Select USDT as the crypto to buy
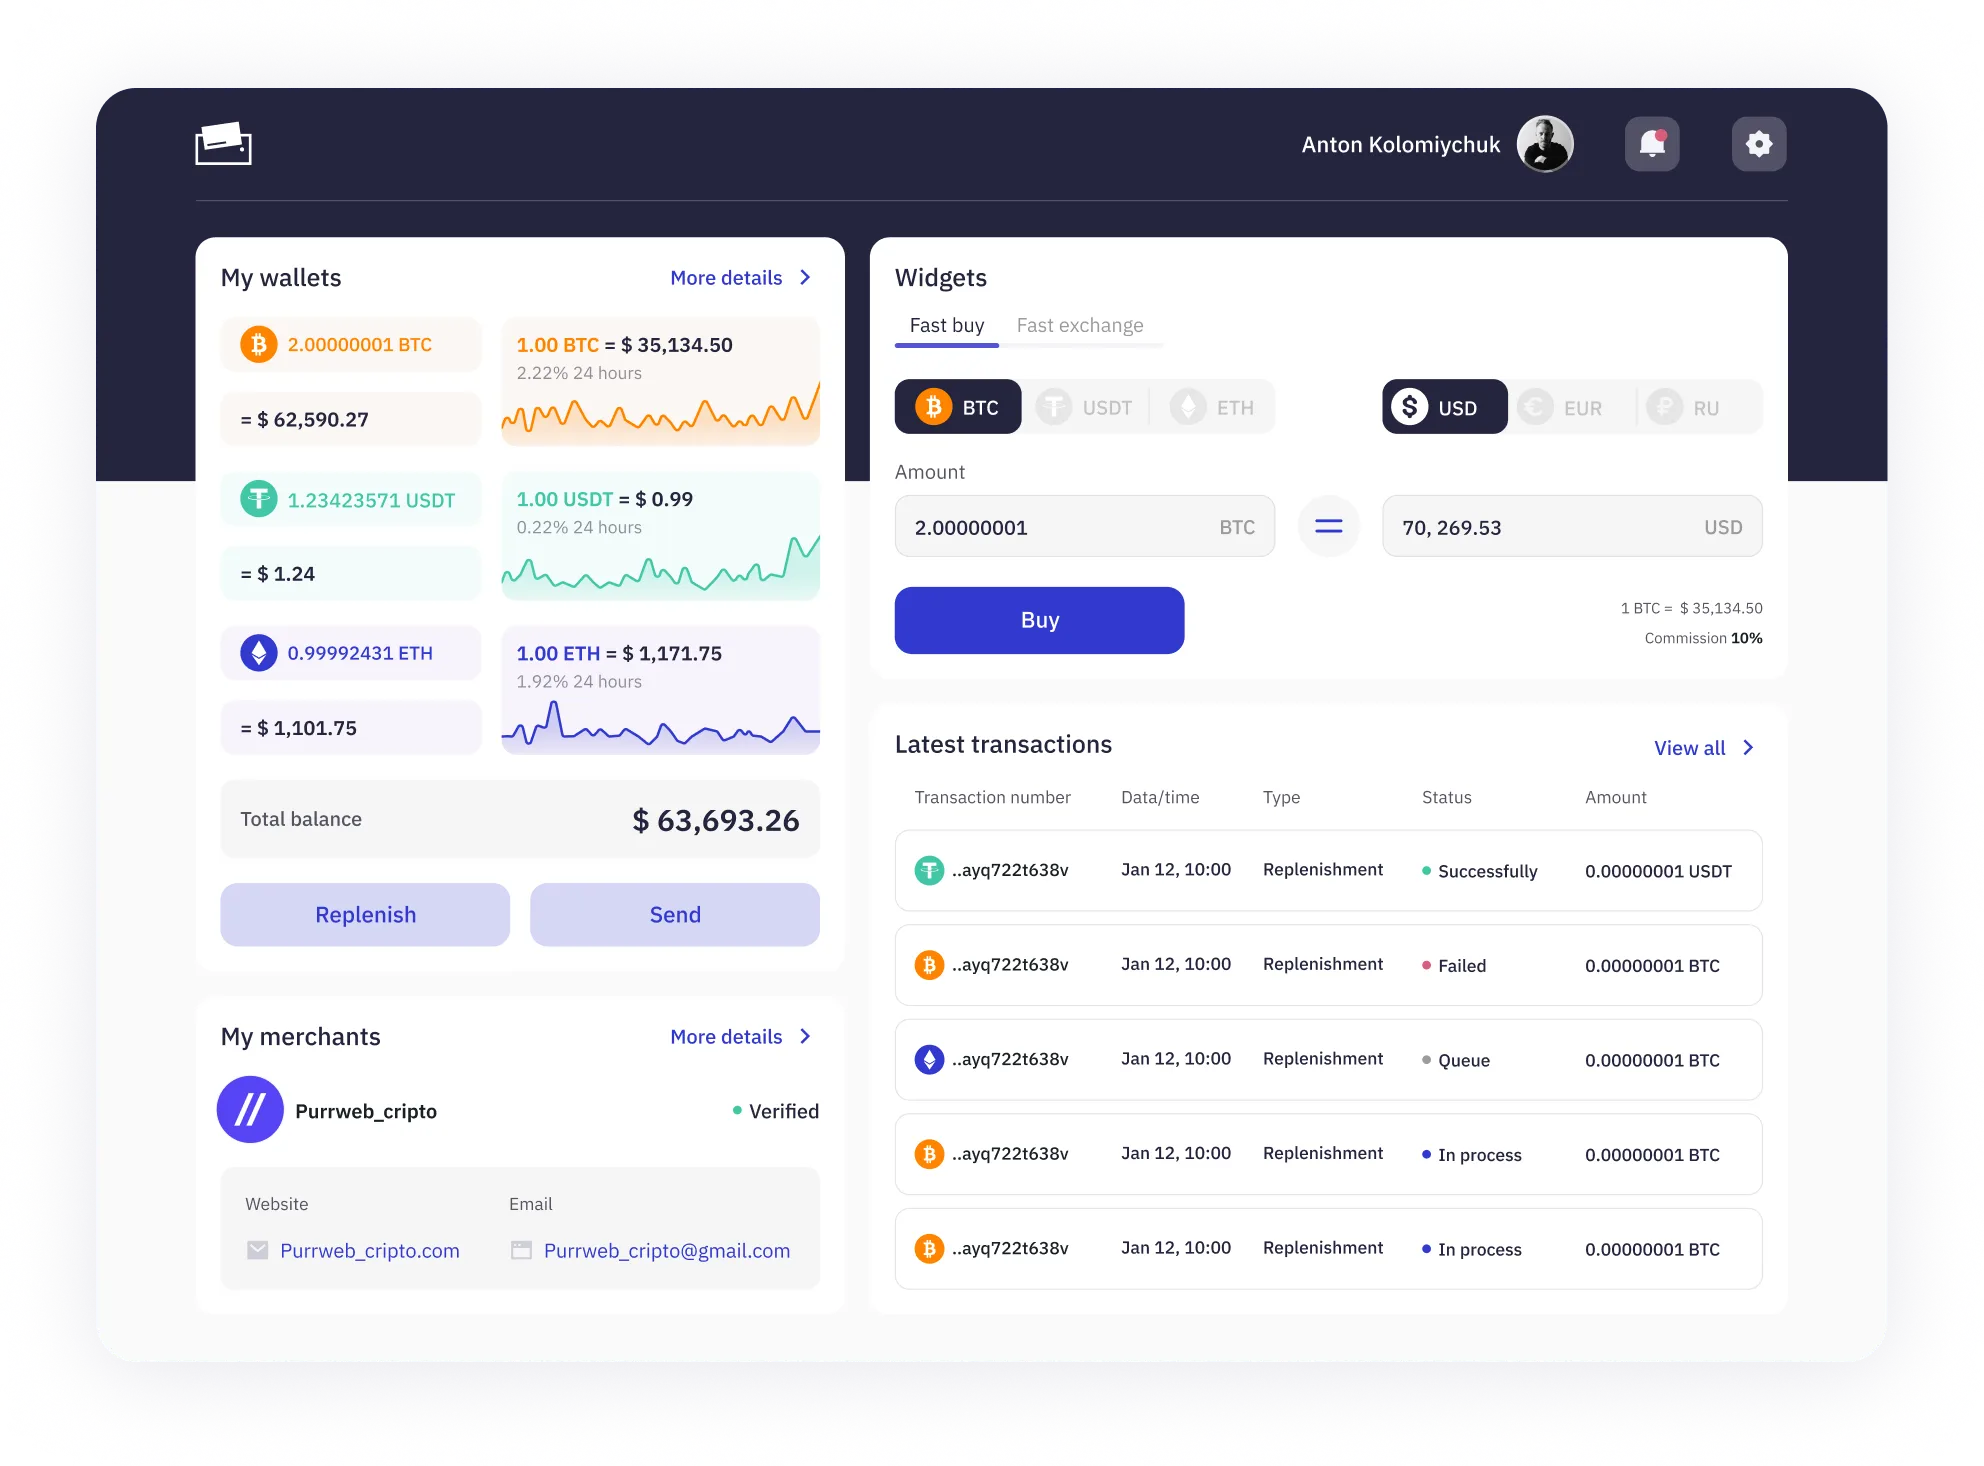 coord(1085,407)
